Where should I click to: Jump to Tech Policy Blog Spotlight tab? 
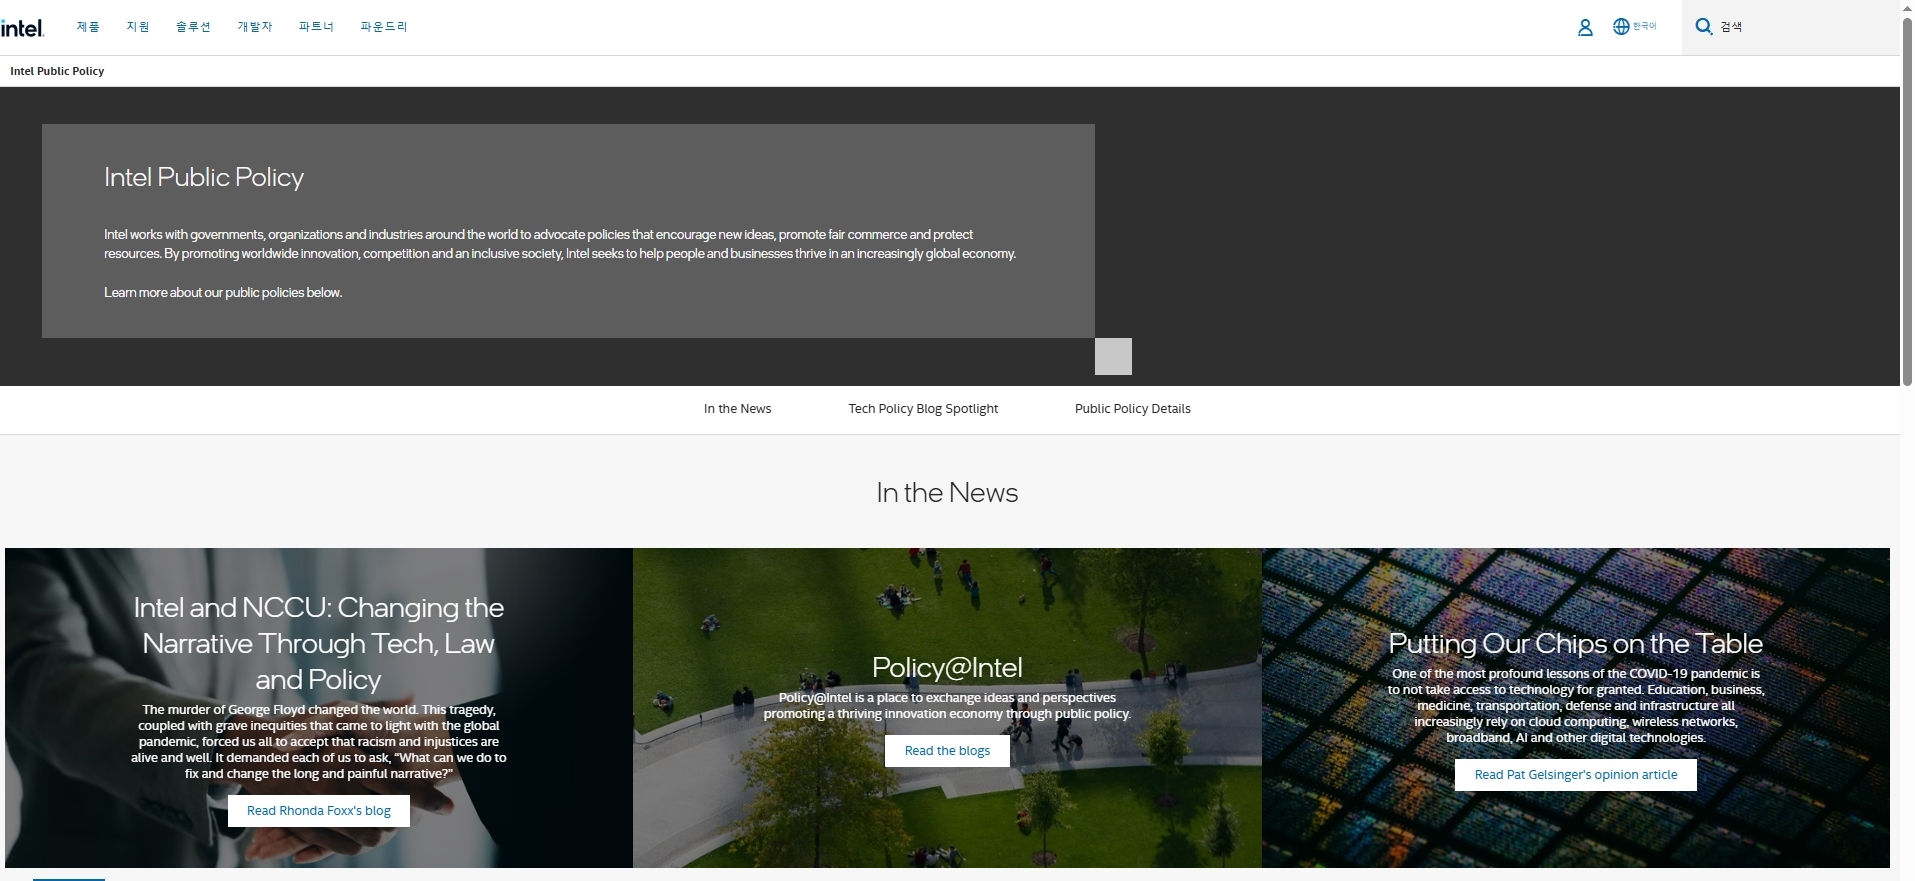click(x=923, y=409)
